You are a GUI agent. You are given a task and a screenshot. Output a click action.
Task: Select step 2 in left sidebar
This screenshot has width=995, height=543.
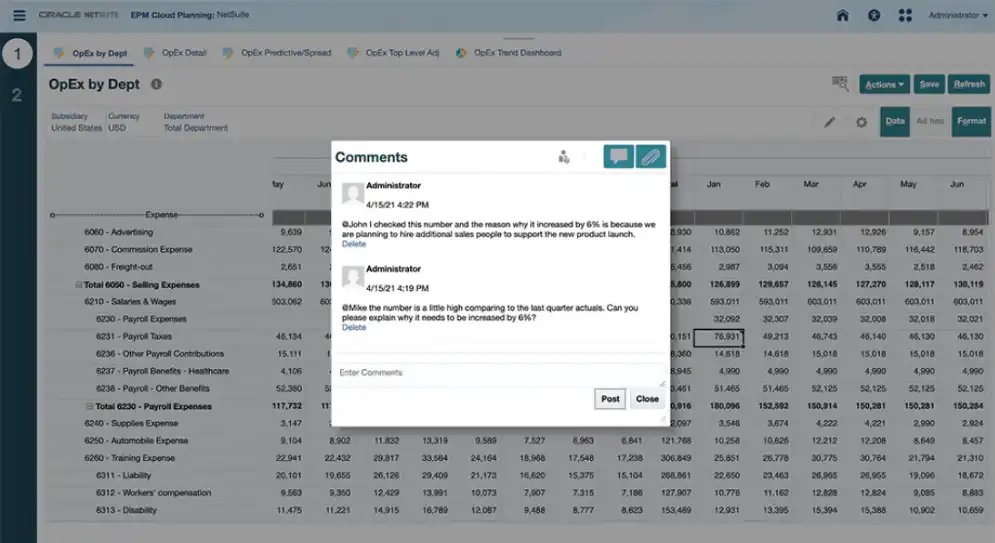tap(17, 95)
